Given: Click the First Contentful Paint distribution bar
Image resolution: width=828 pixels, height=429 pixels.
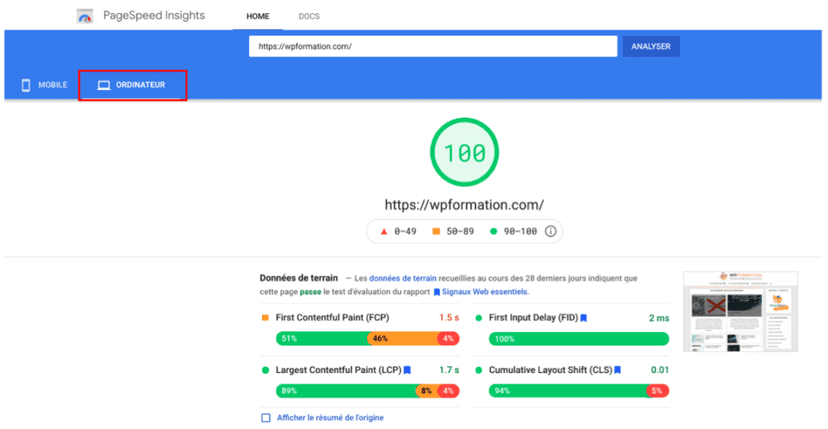Looking at the screenshot, I should click(x=367, y=339).
